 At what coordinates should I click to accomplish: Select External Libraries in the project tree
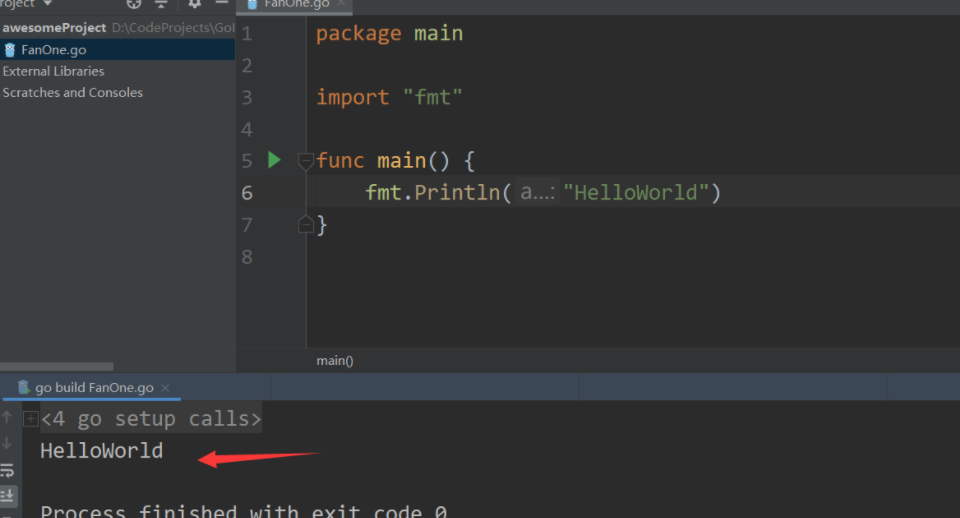pyautogui.click(x=53, y=71)
